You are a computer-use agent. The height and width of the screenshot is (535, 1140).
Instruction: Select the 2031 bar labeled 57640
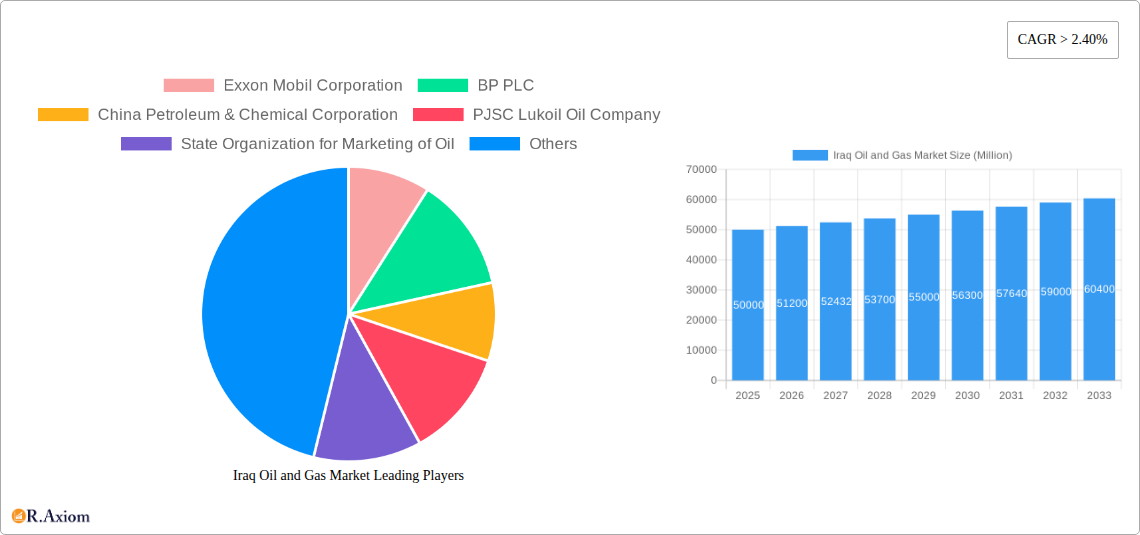pyautogui.click(x=1011, y=294)
